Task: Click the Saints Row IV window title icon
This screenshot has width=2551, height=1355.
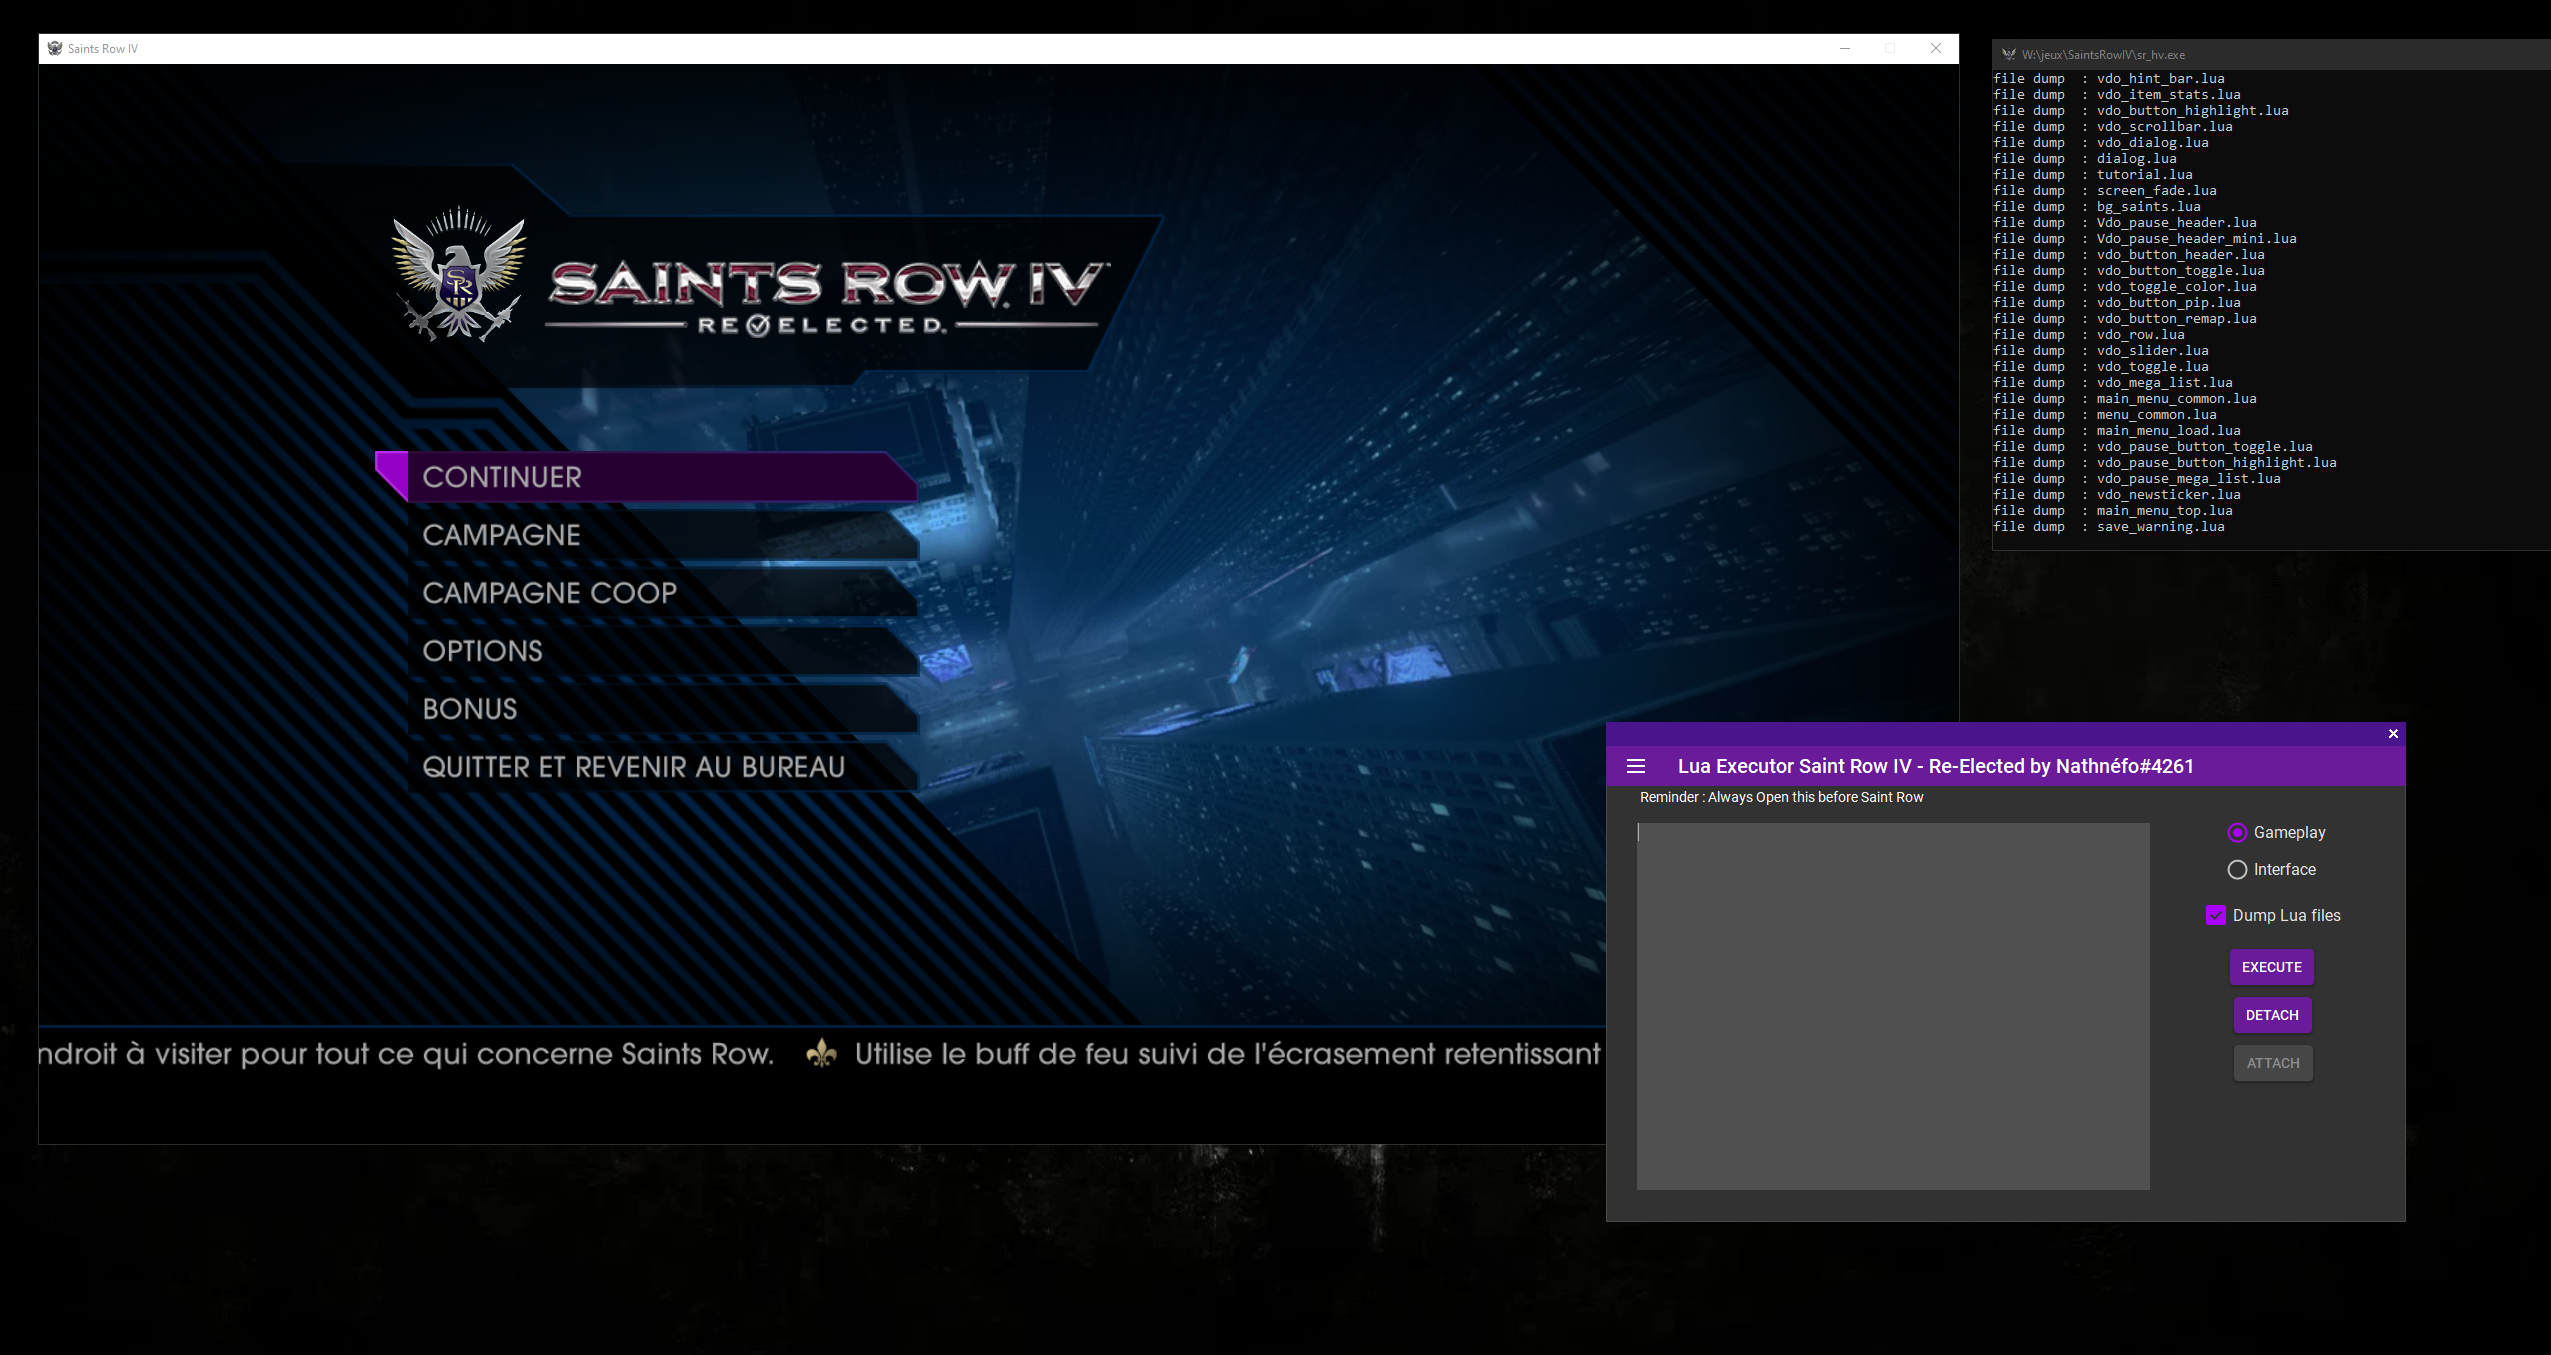Action: coord(55,48)
